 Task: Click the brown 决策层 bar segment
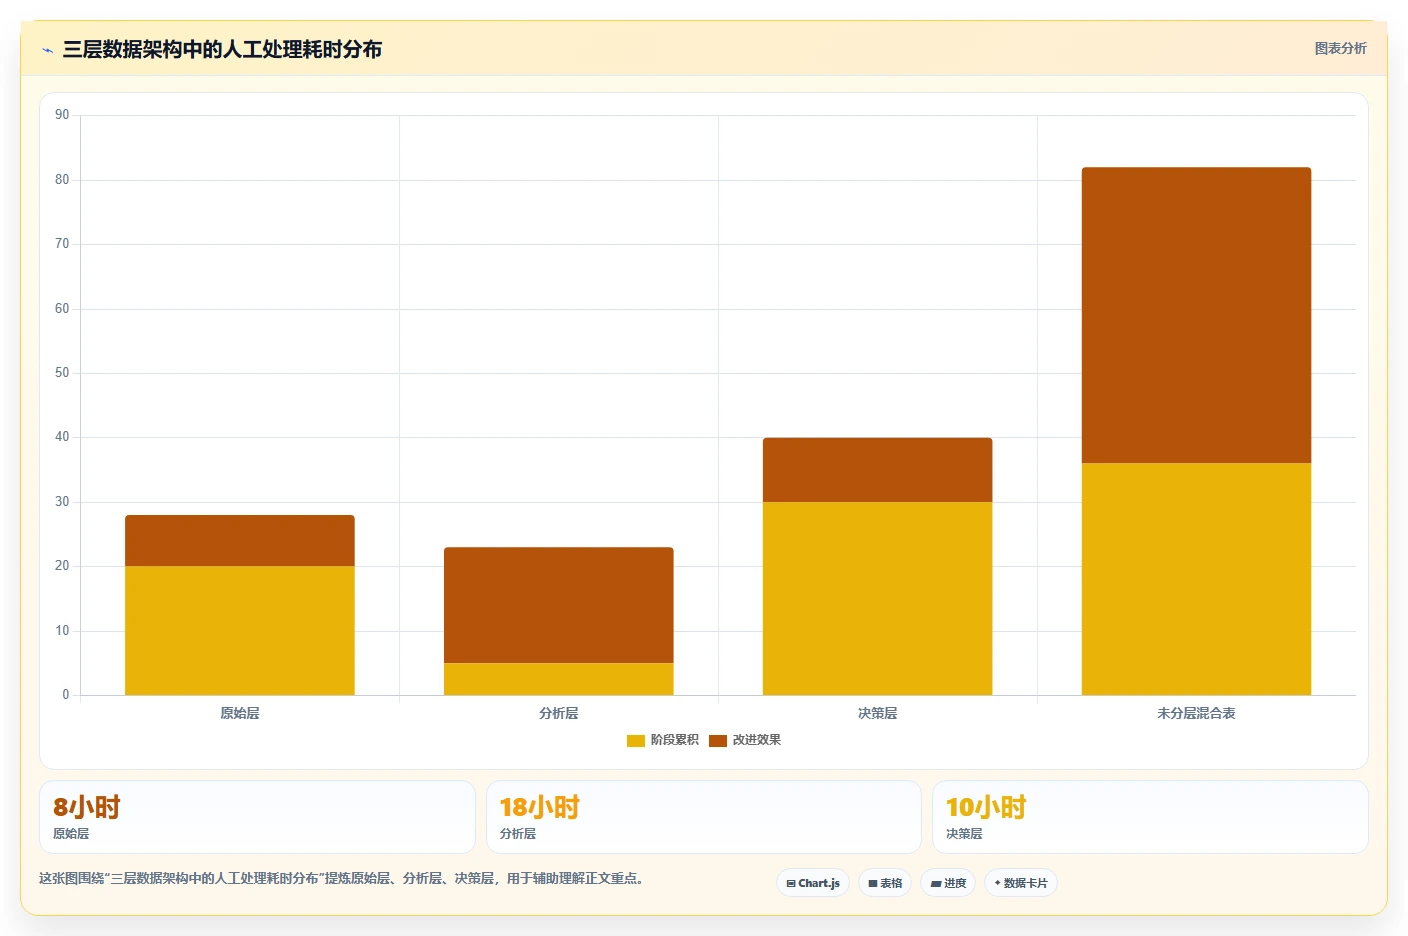click(878, 470)
